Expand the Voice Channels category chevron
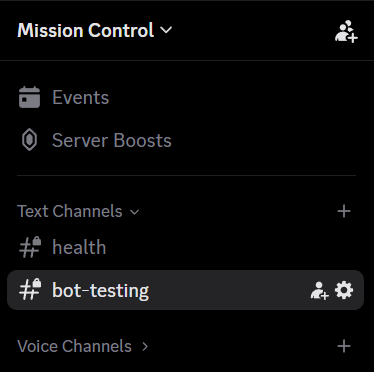This screenshot has width=374, height=372. tap(145, 347)
